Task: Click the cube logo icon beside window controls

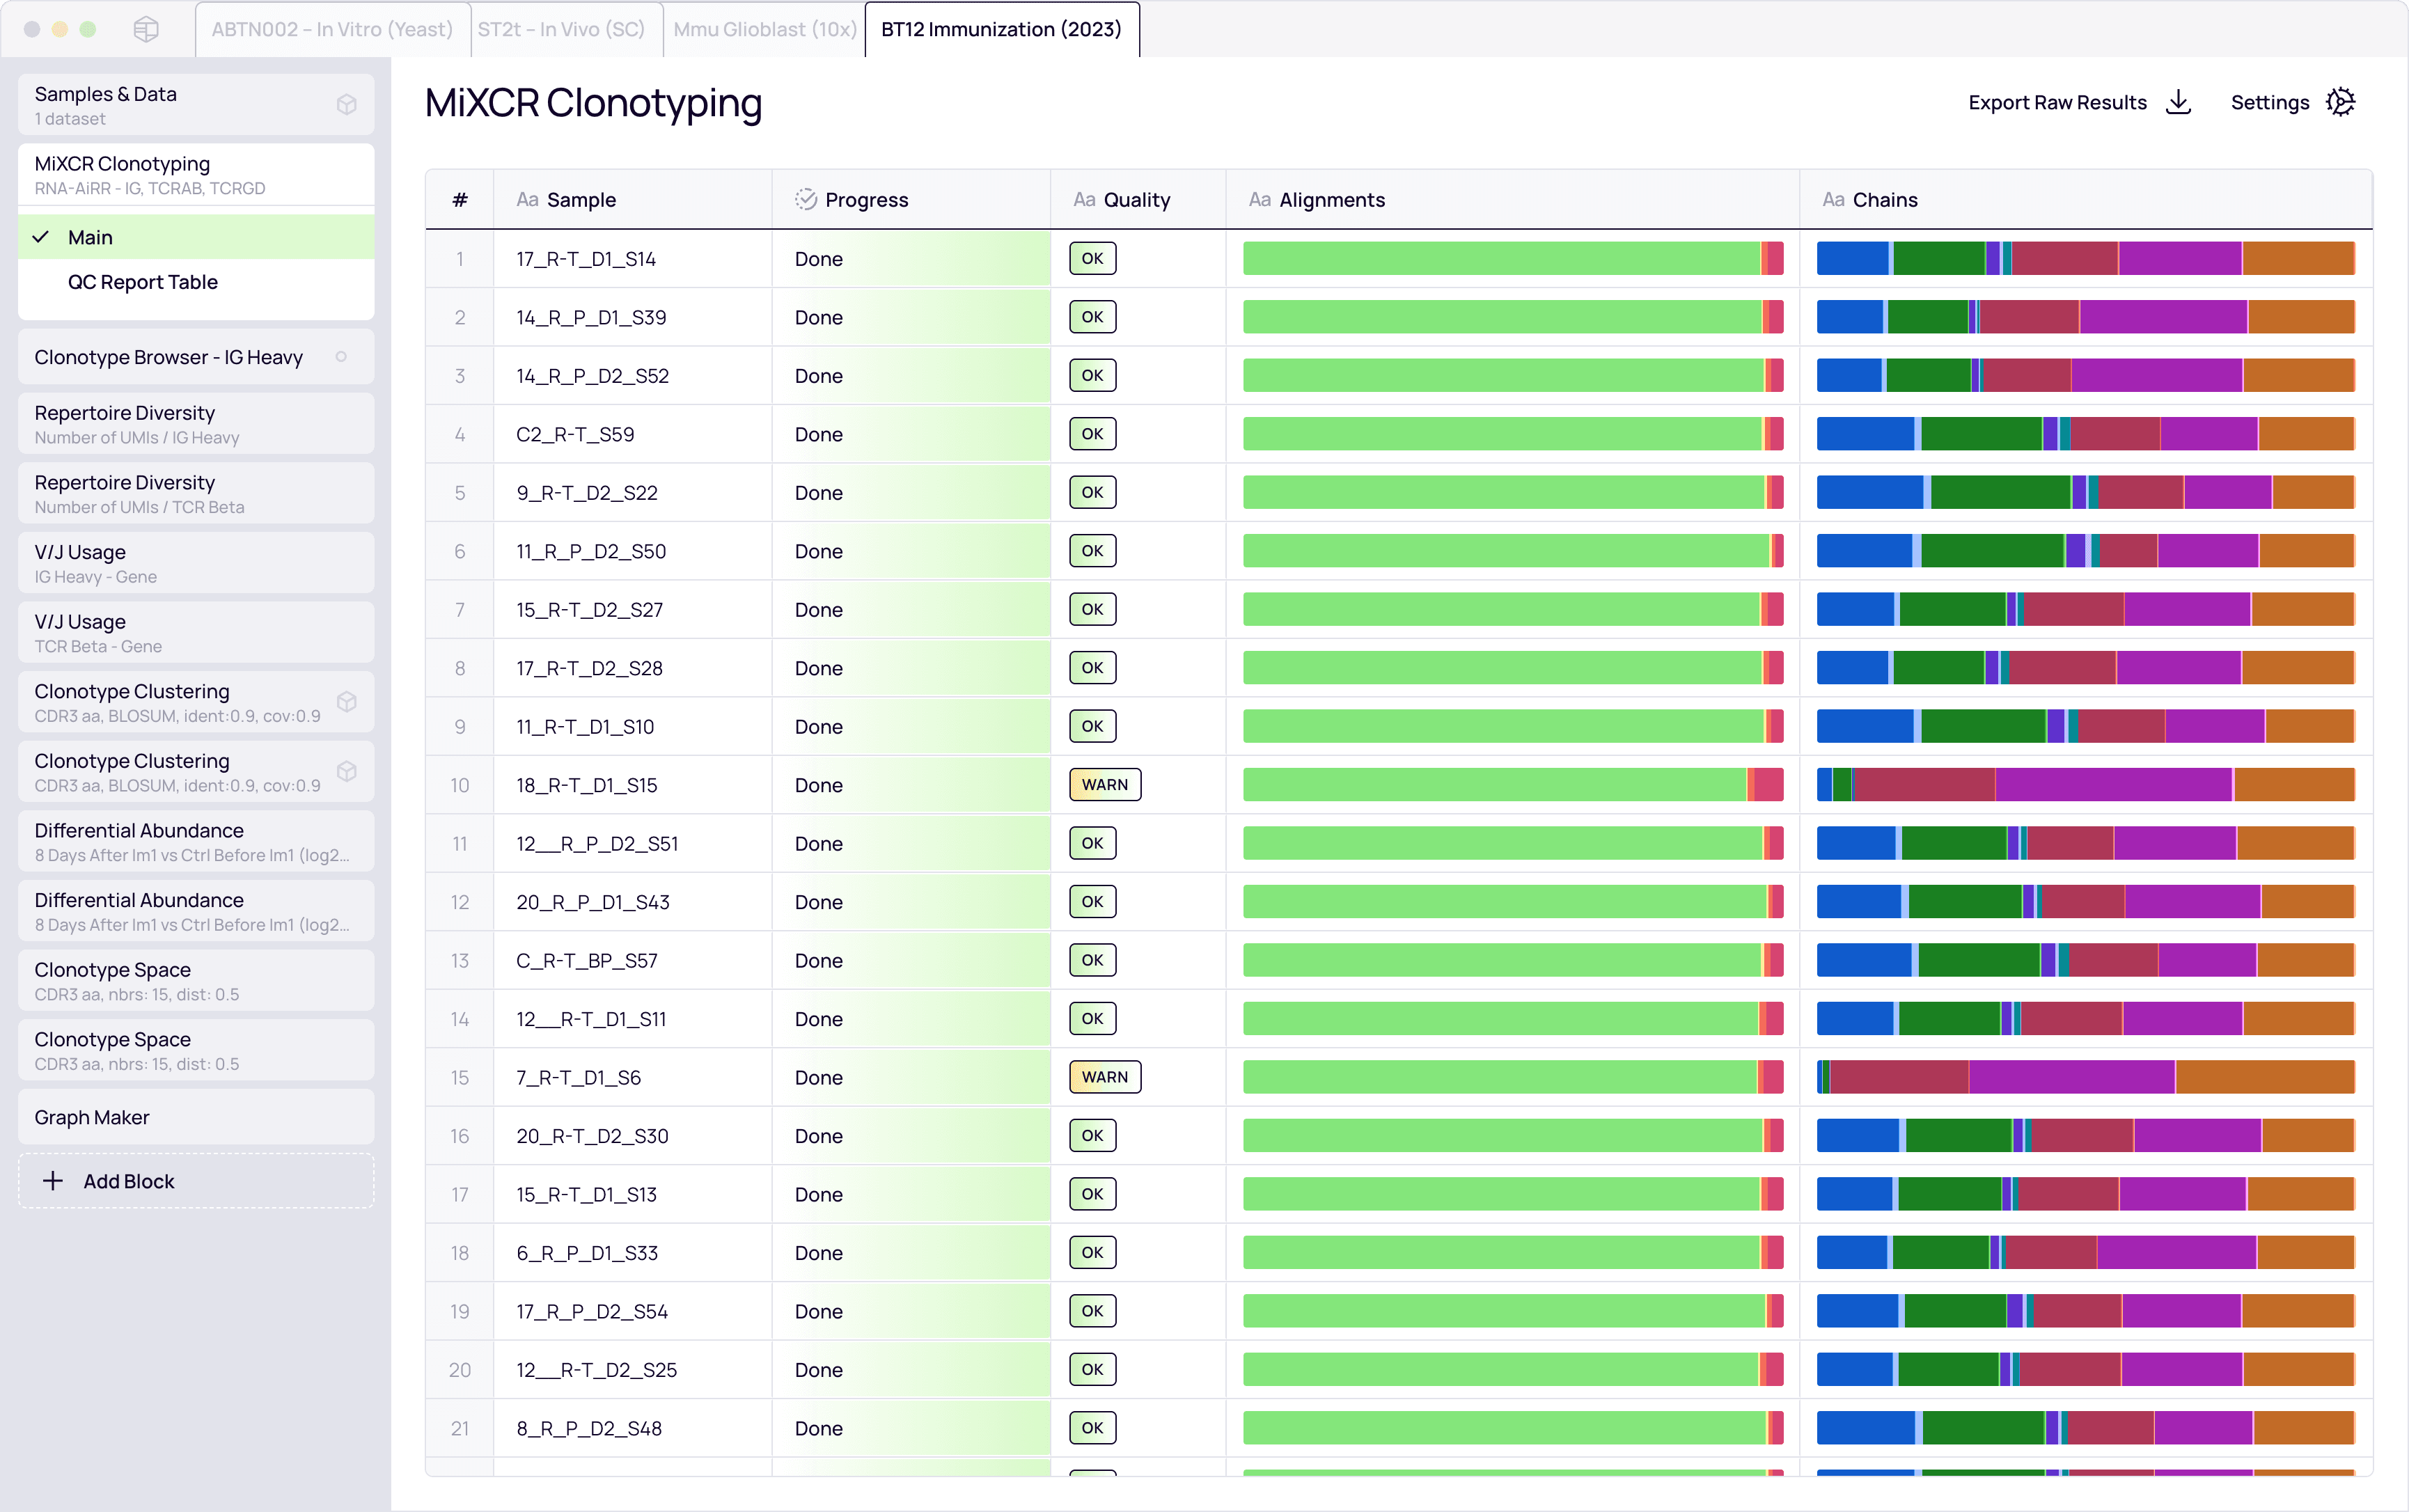Action: (146, 29)
